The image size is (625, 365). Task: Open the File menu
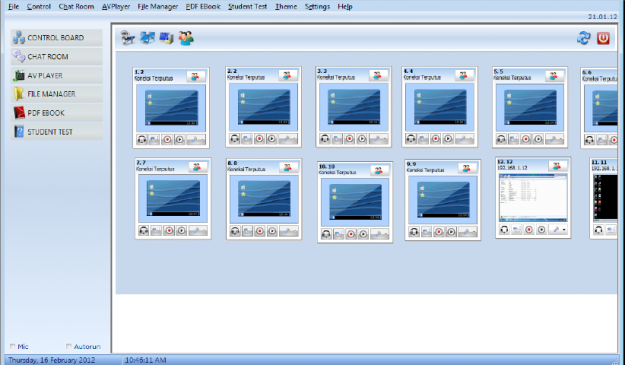14,7
